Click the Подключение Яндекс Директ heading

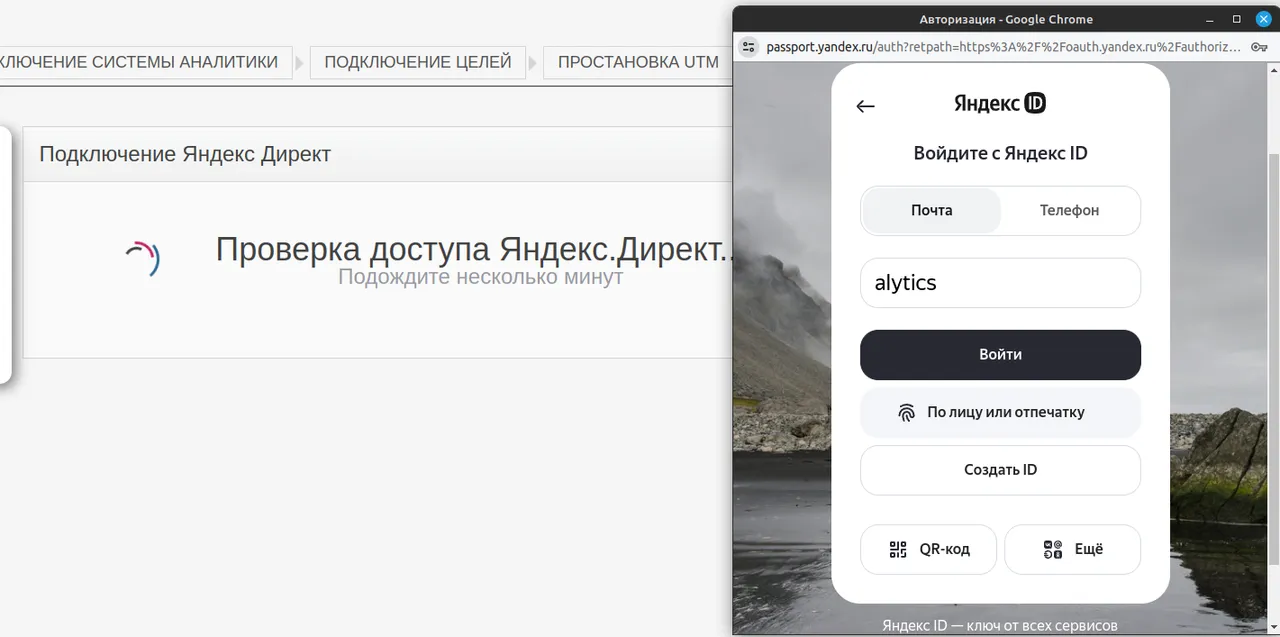pyautogui.click(x=185, y=154)
